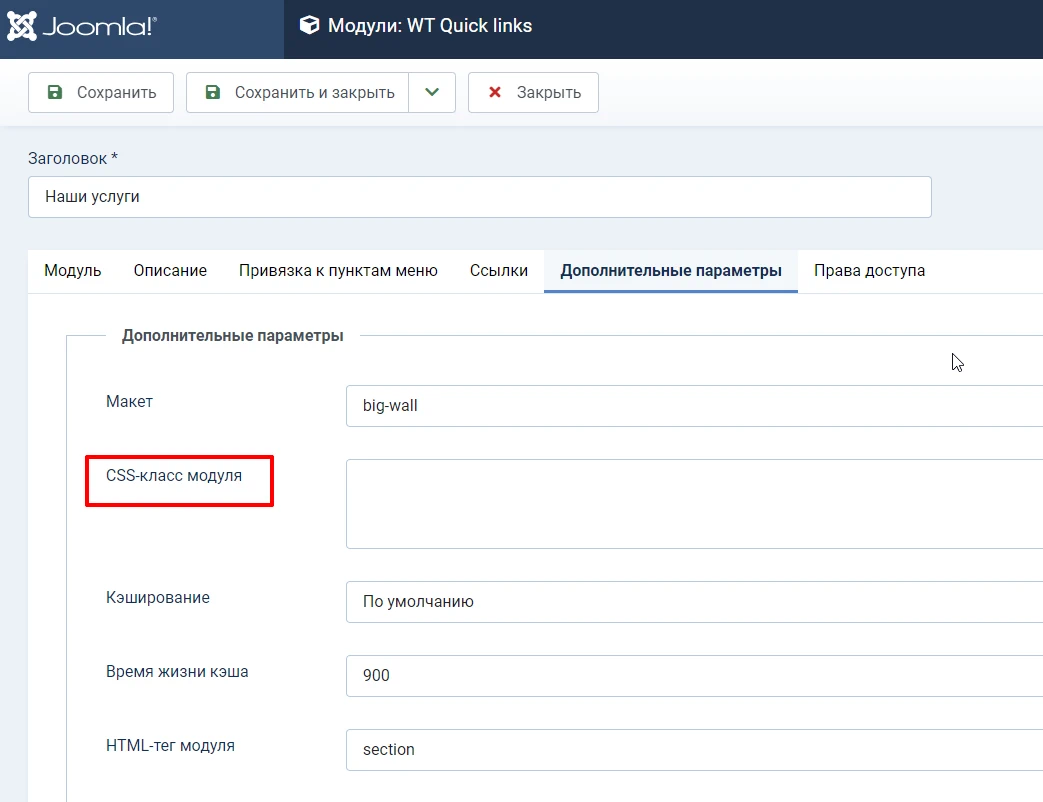Select the Привязка к пунктам меню tab

click(337, 270)
